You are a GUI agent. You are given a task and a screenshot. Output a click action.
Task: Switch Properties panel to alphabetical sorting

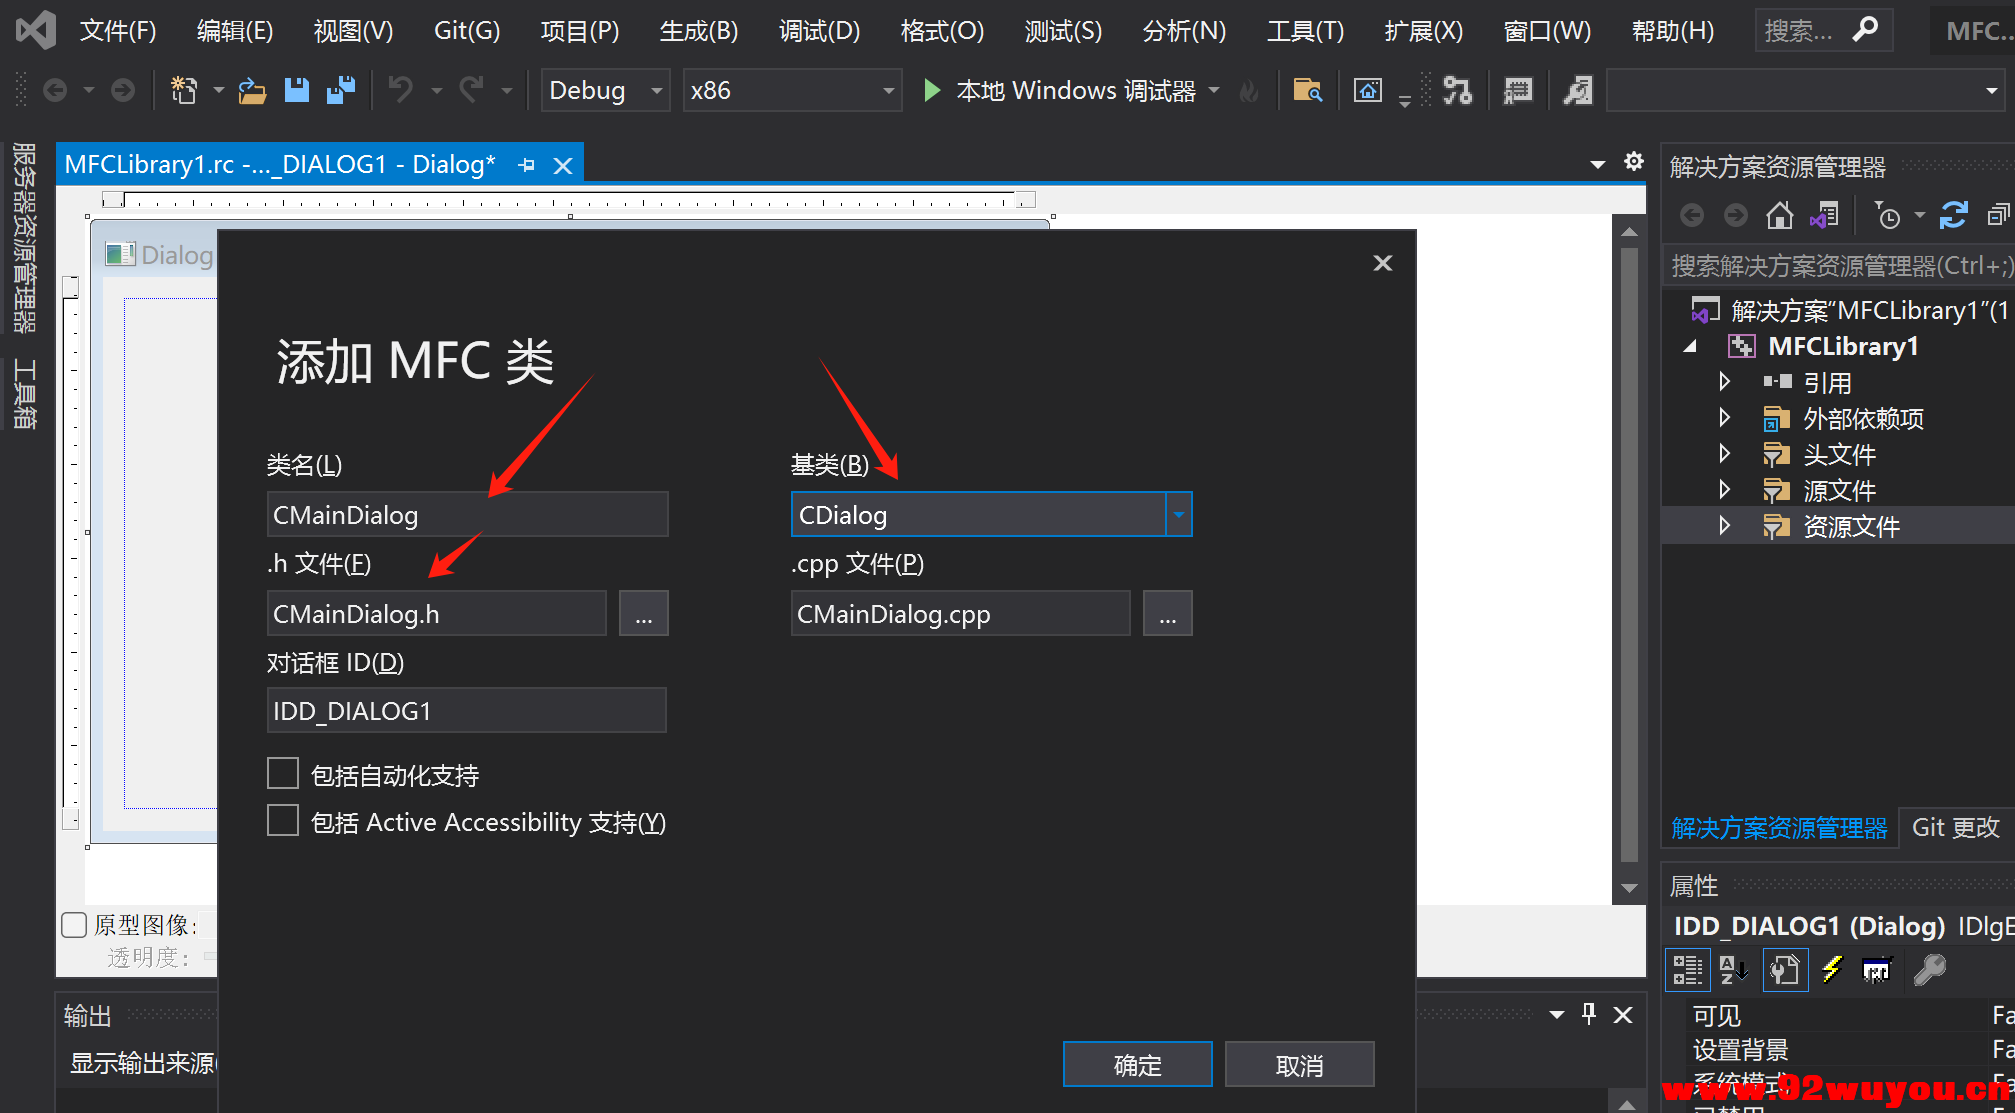point(1734,969)
